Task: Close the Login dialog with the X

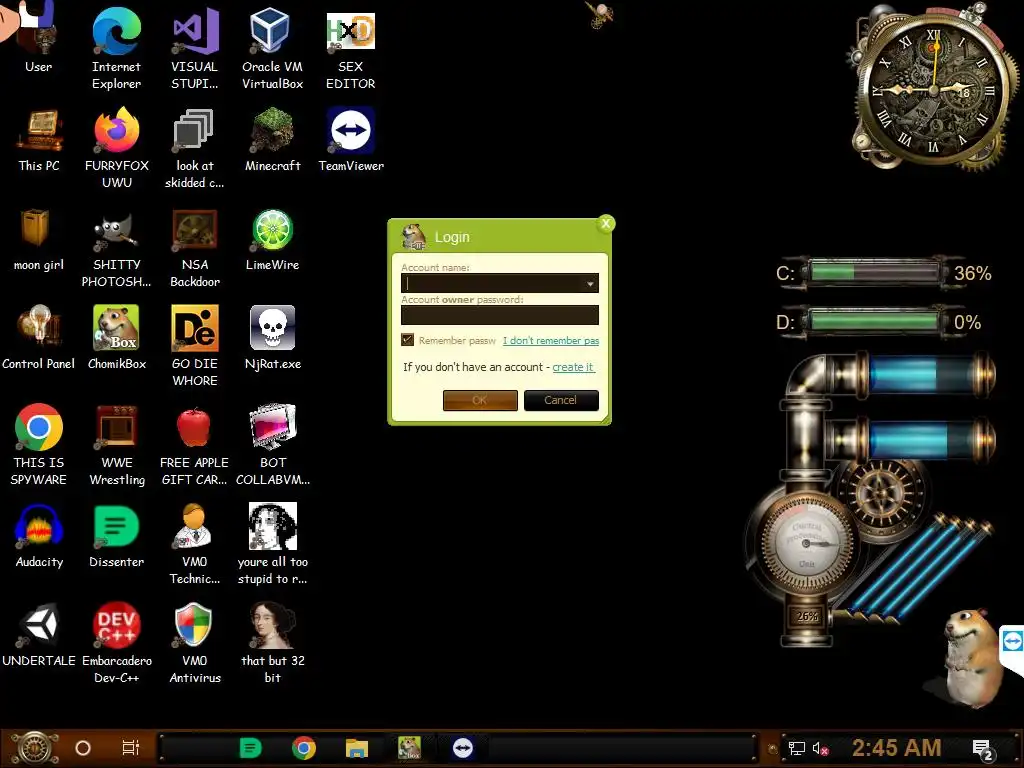Action: 605,223
